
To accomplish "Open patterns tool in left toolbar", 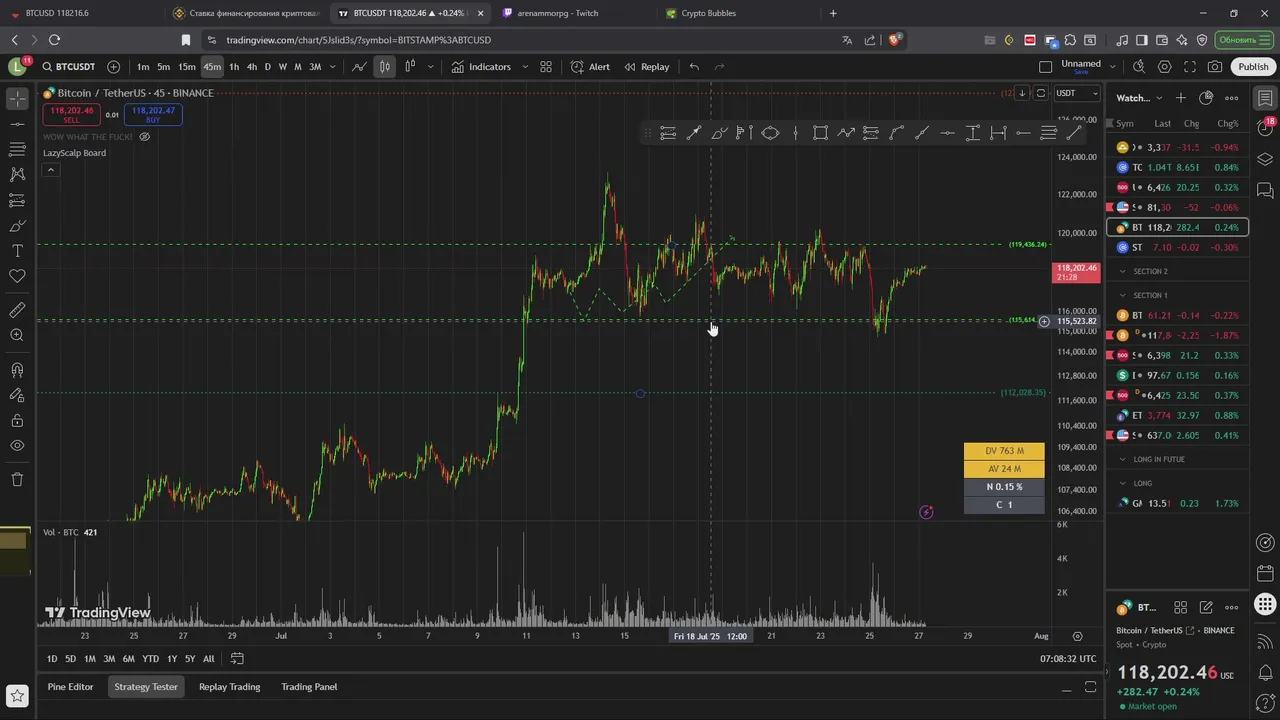I will tap(17, 174).
